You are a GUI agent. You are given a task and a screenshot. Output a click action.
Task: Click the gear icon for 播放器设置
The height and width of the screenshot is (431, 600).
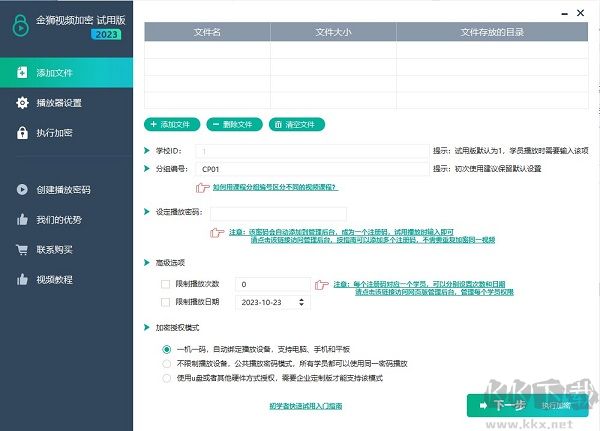click(22, 103)
